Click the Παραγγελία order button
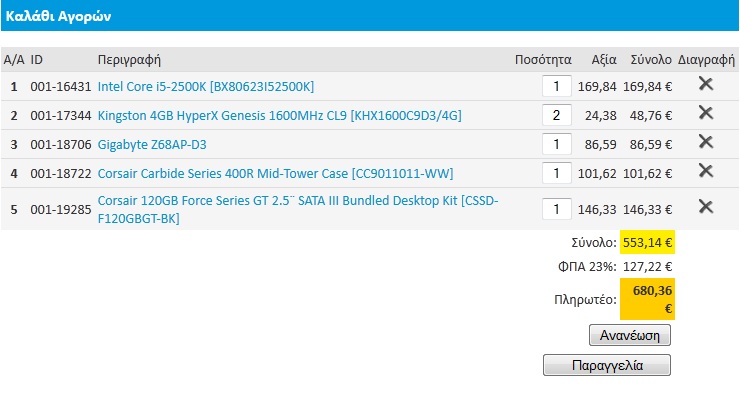This screenshot has width=740, height=397. point(607,365)
